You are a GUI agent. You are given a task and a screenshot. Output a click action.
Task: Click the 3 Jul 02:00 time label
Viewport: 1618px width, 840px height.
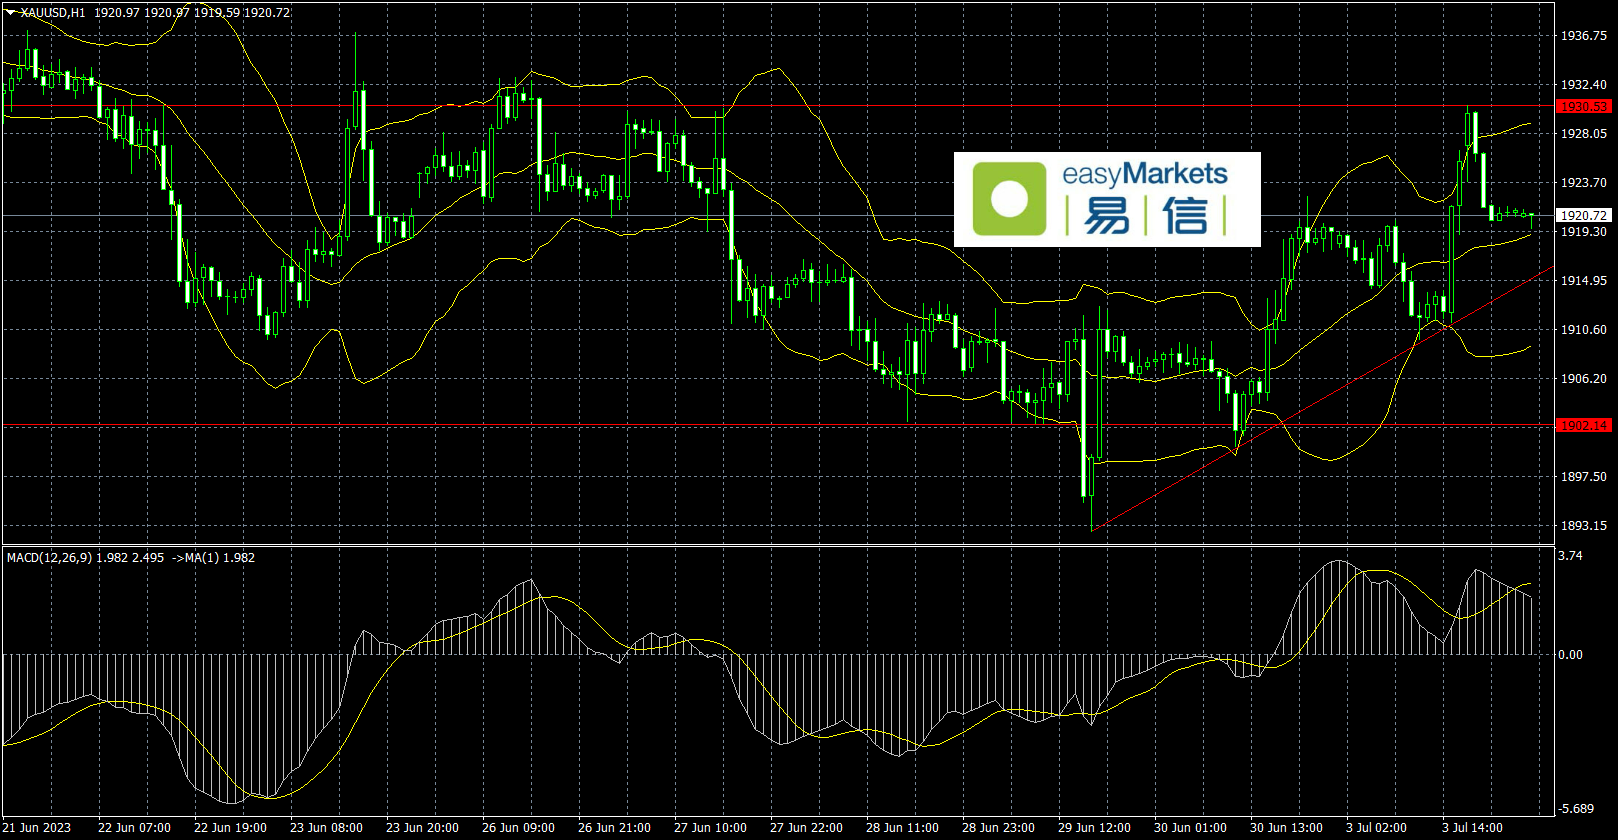point(1379,828)
